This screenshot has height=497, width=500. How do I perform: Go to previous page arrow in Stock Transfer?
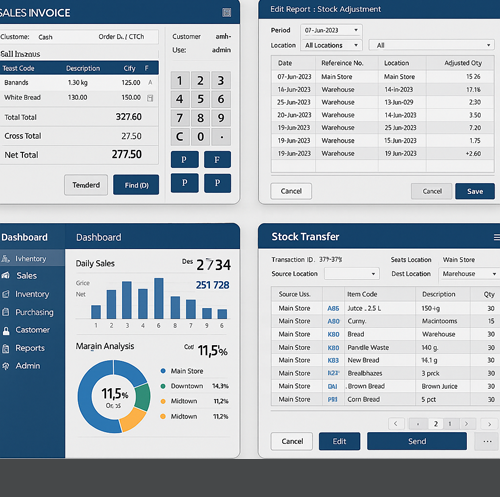396,424
